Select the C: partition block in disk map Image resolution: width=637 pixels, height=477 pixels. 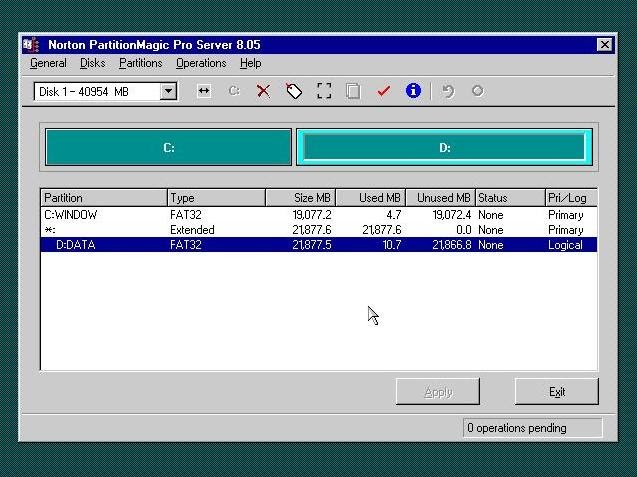click(169, 147)
